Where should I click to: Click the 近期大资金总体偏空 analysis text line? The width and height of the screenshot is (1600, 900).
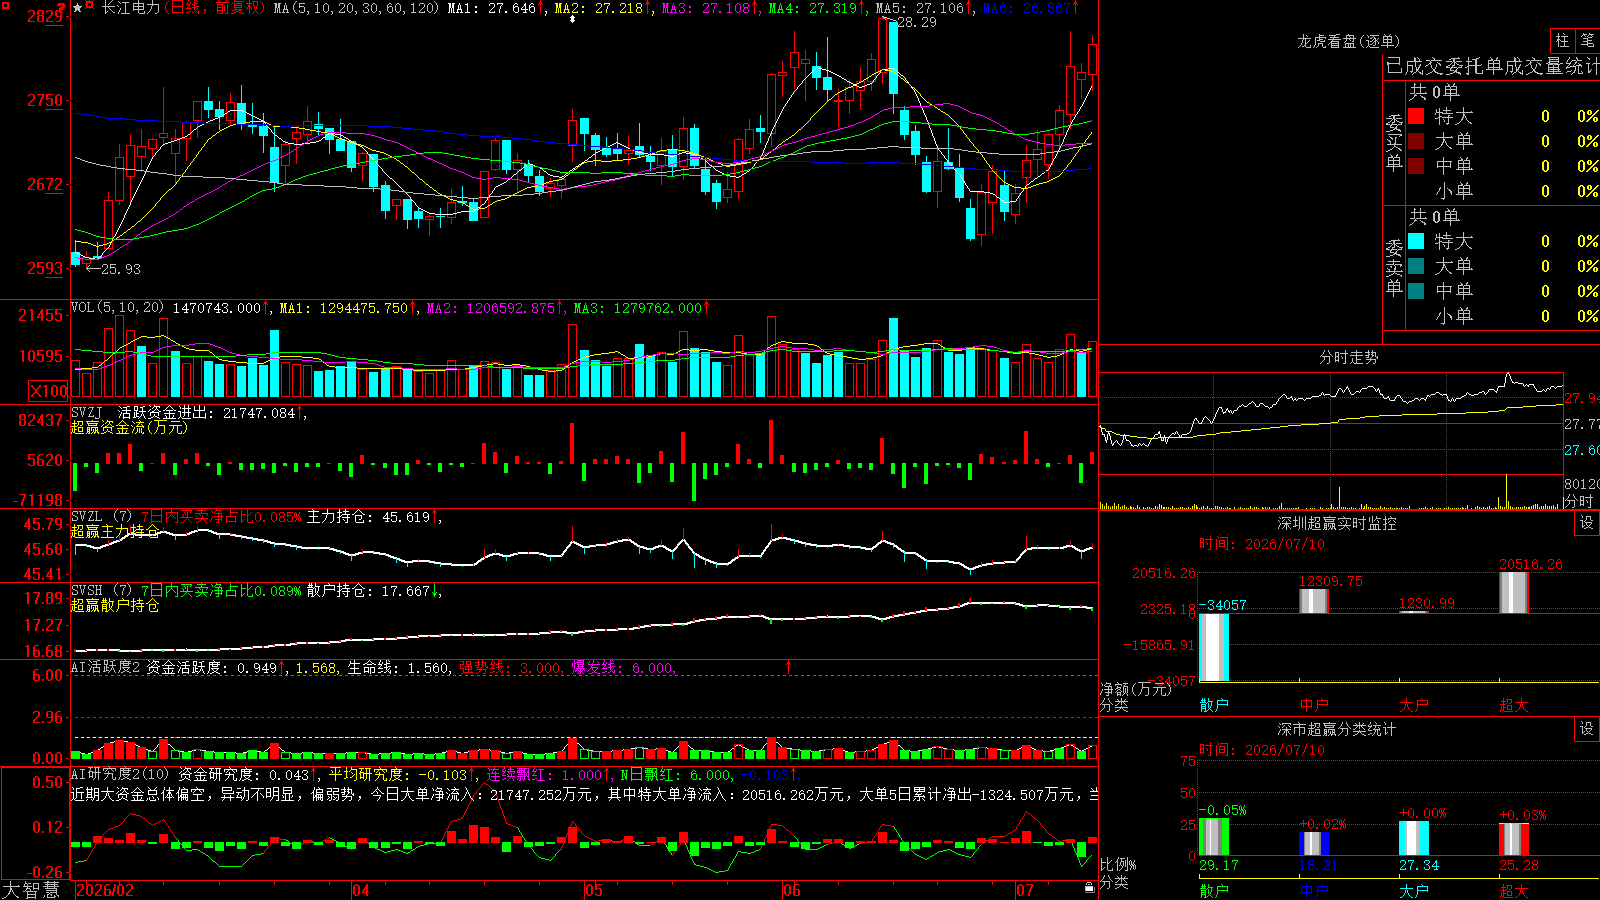[x=585, y=794]
